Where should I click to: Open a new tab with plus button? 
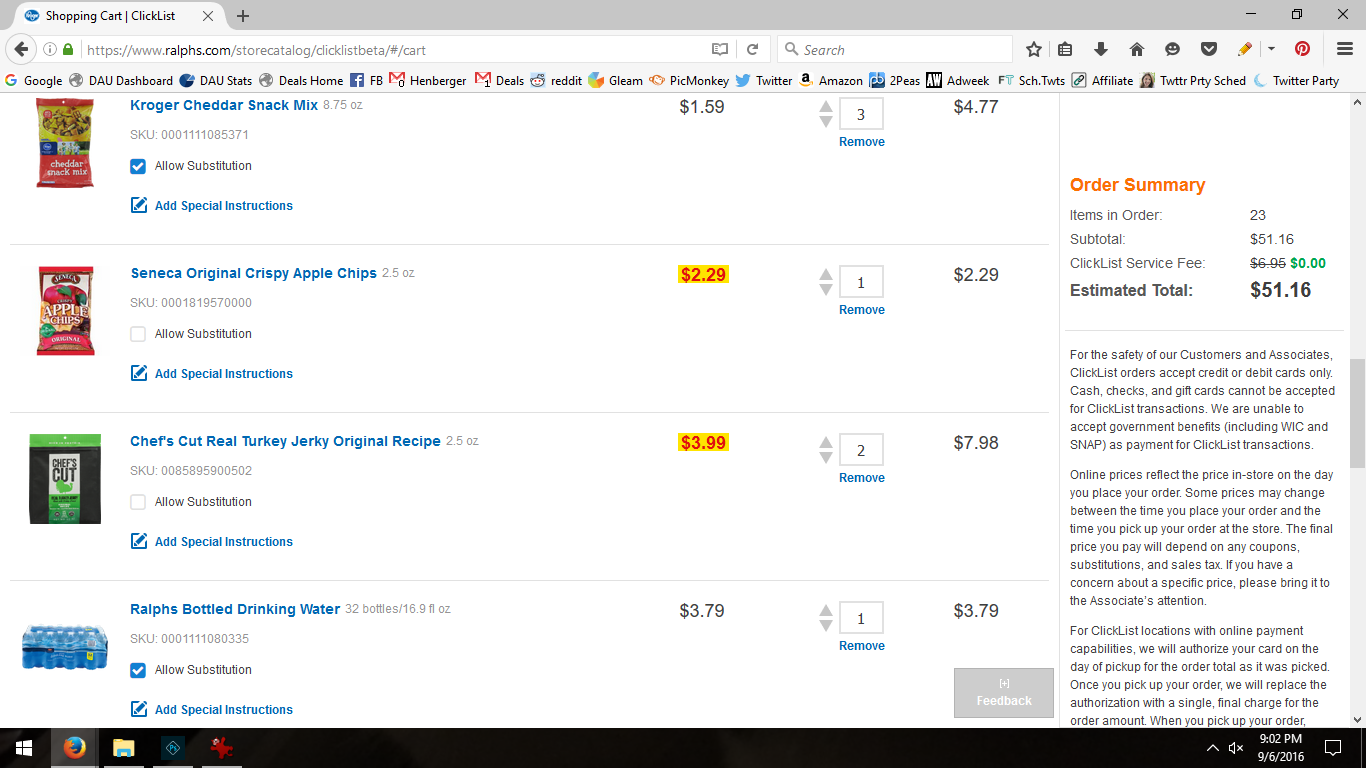(243, 16)
